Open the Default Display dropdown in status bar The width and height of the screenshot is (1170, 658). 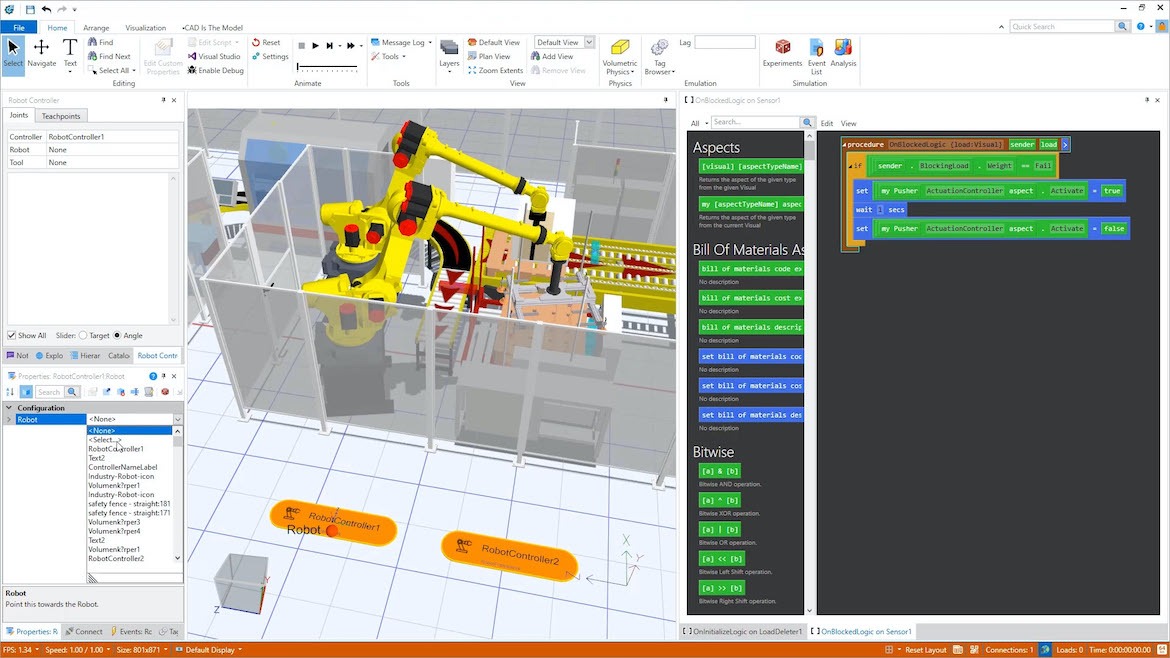click(209, 650)
